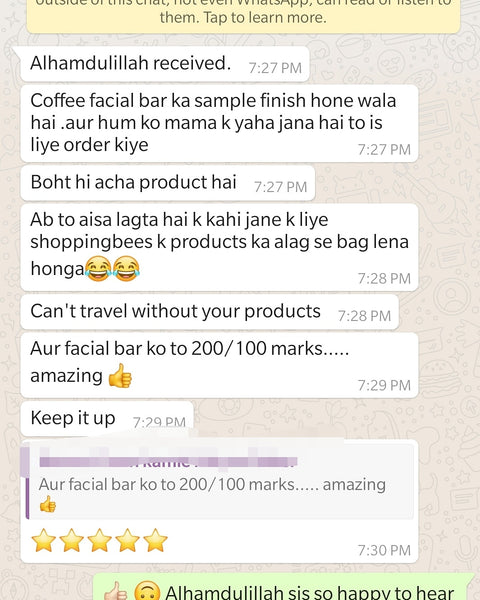The height and width of the screenshot is (600, 480).
Task: Tap the encryption notice 'Tap to learn more'
Action: click(243, 17)
